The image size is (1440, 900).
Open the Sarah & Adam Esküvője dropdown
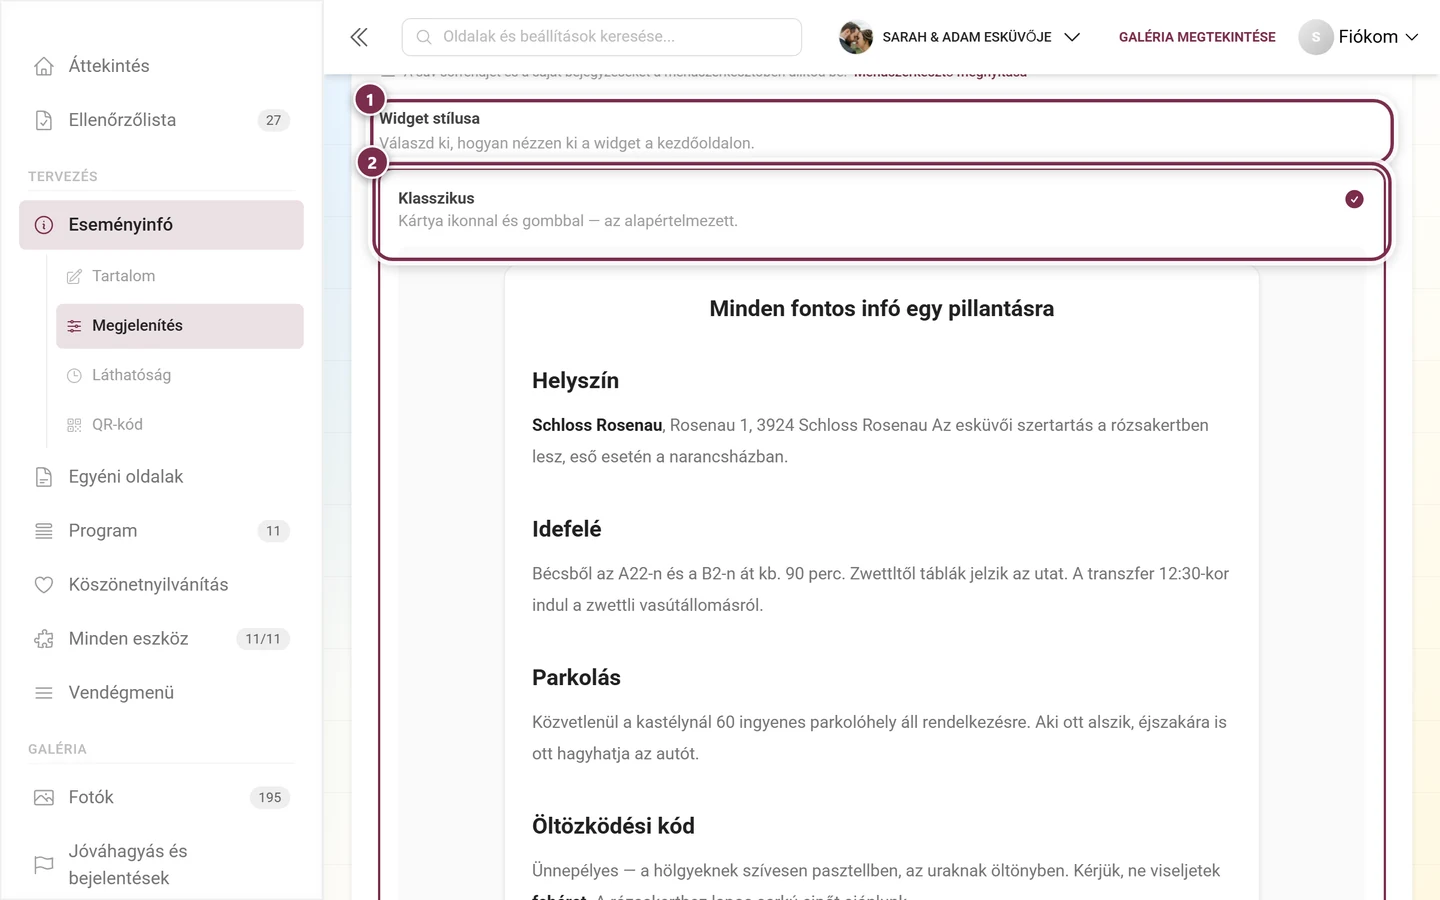point(960,37)
